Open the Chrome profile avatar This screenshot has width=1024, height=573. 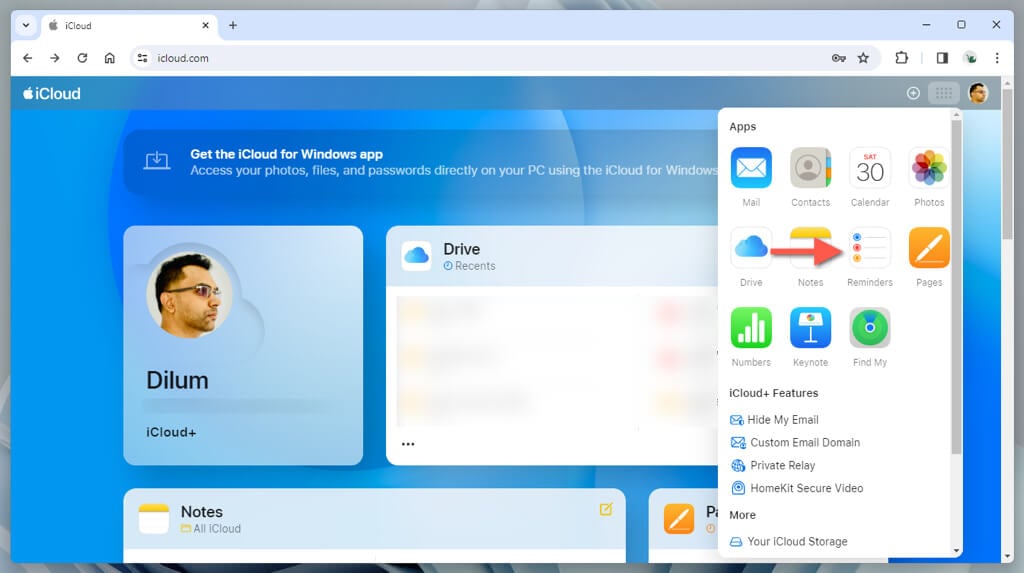pos(970,58)
